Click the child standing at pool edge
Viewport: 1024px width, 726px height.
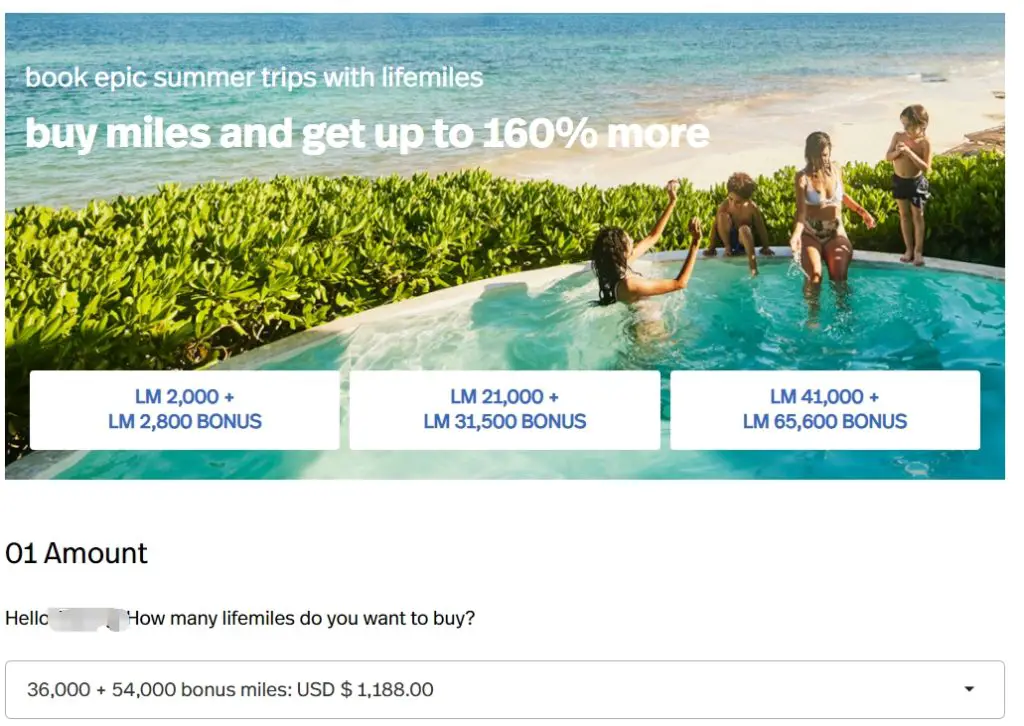tap(911, 180)
